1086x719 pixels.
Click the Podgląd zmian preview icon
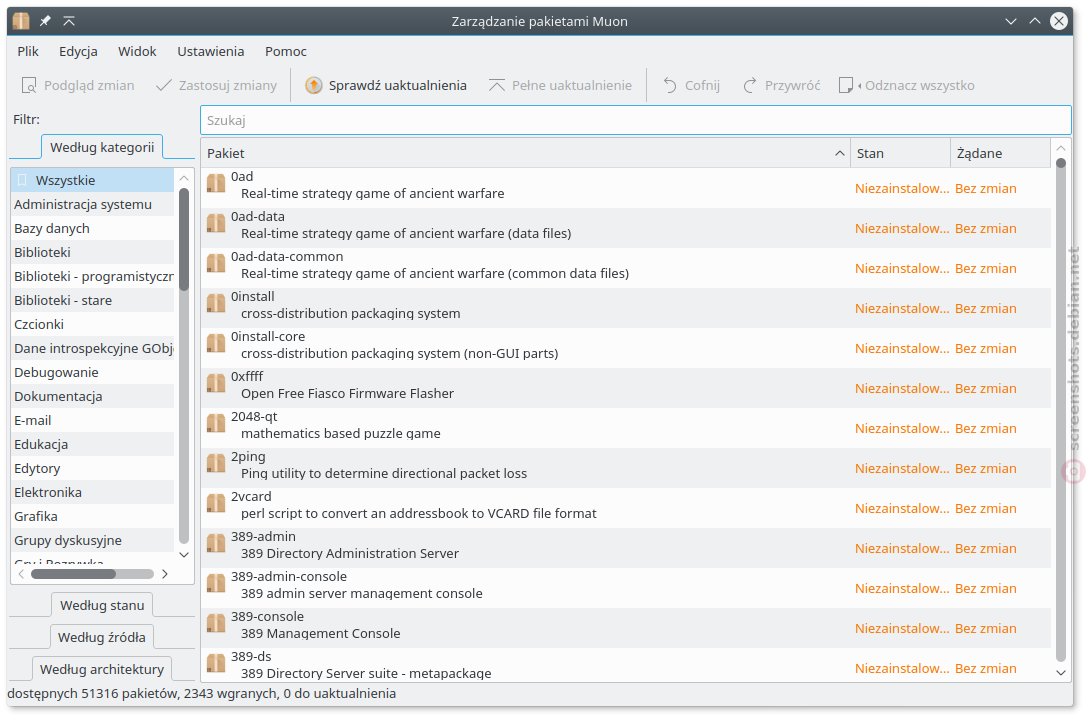29,85
